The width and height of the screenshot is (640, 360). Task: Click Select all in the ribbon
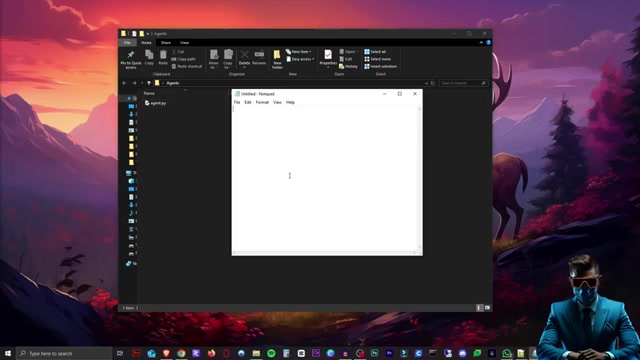coord(375,51)
